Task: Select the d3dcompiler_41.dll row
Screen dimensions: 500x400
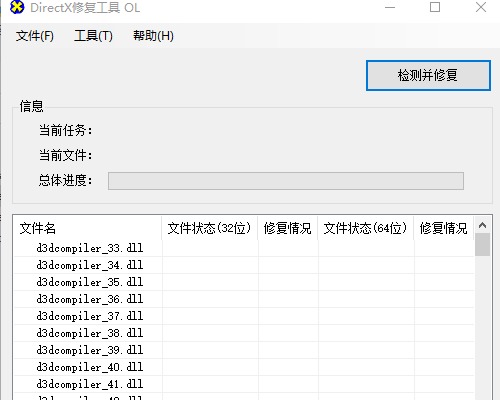Action: pyautogui.click(x=244, y=384)
